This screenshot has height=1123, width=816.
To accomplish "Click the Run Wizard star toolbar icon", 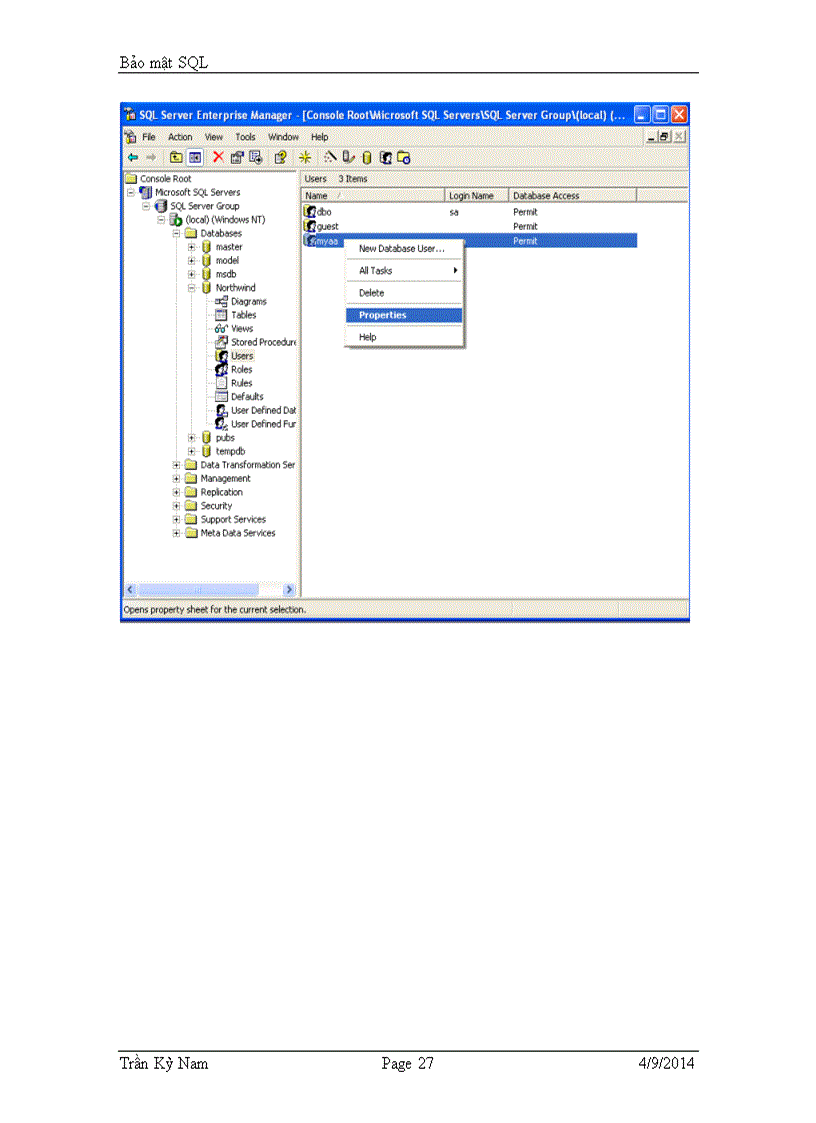I will [x=305, y=157].
